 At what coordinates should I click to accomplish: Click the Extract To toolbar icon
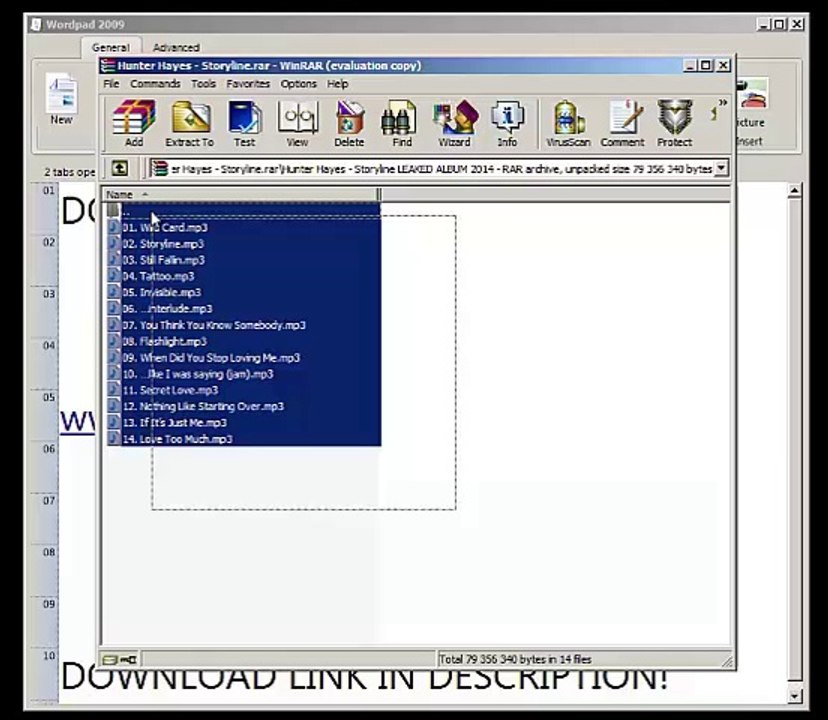pyautogui.click(x=190, y=117)
